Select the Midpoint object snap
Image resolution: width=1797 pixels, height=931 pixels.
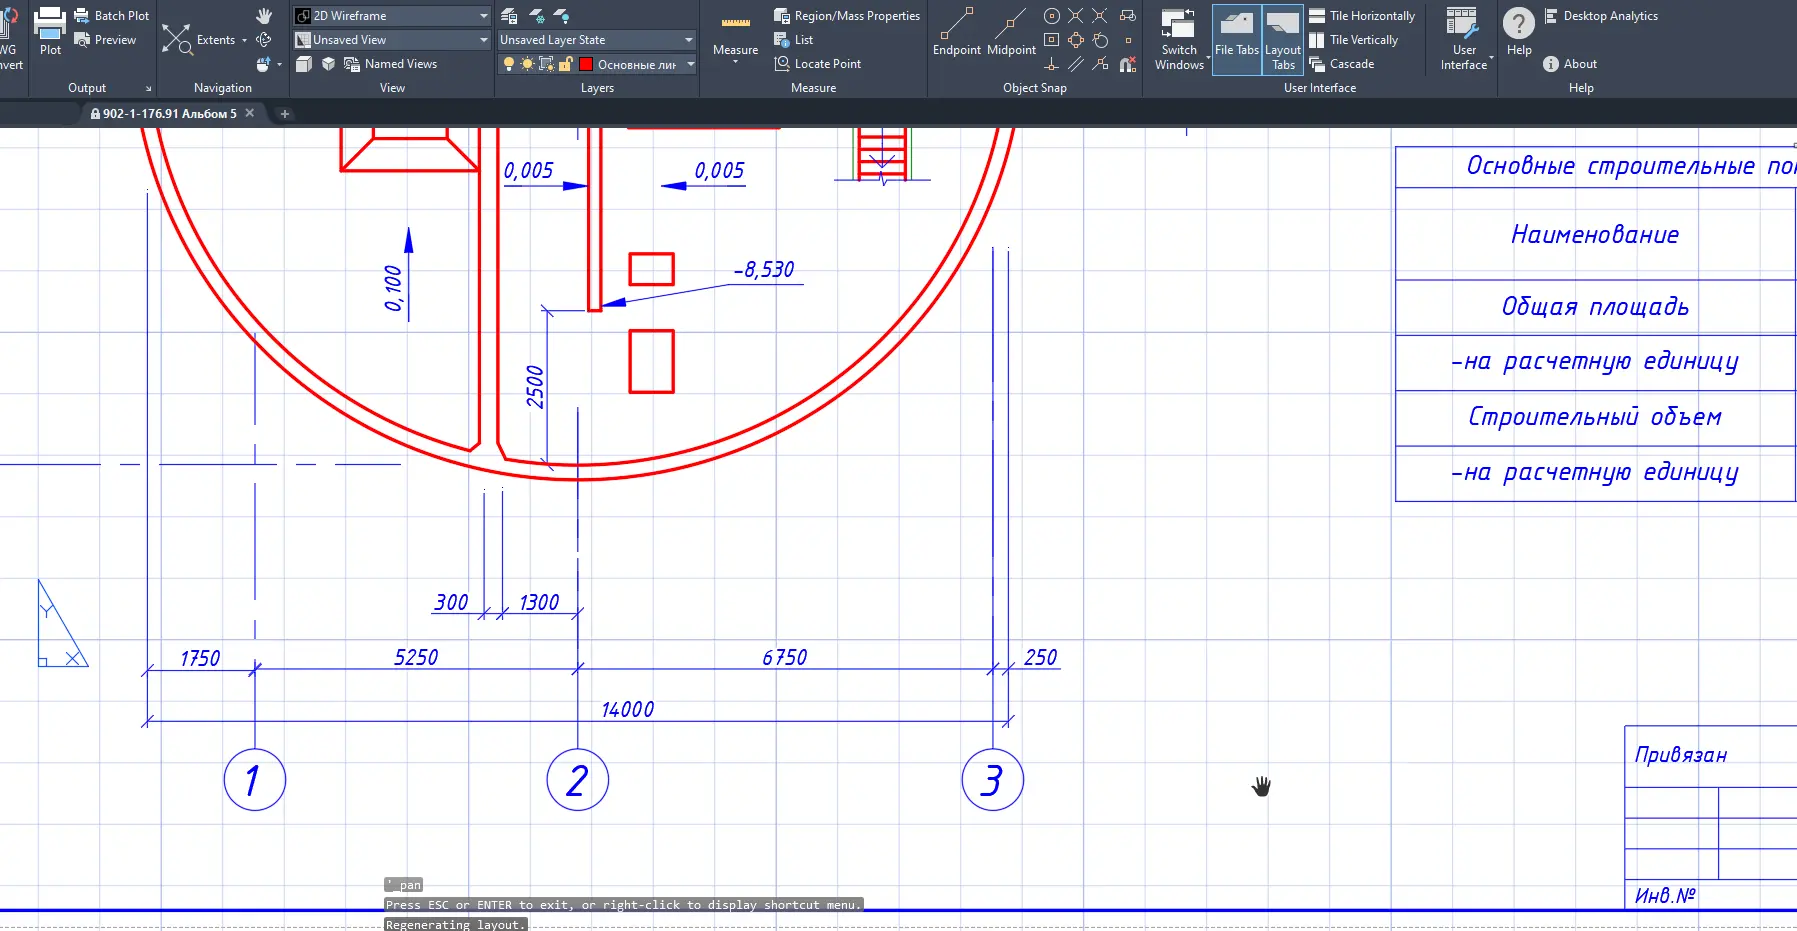(1011, 24)
